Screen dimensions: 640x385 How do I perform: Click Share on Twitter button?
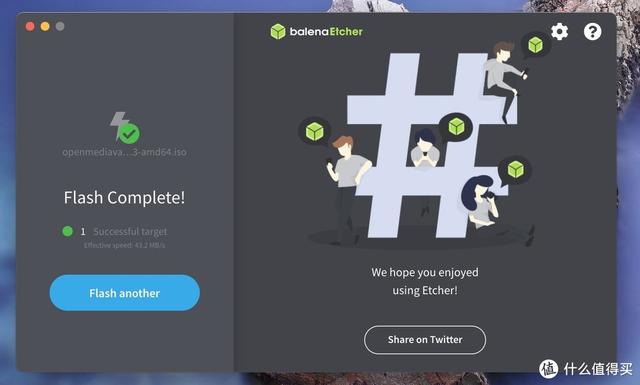[425, 340]
